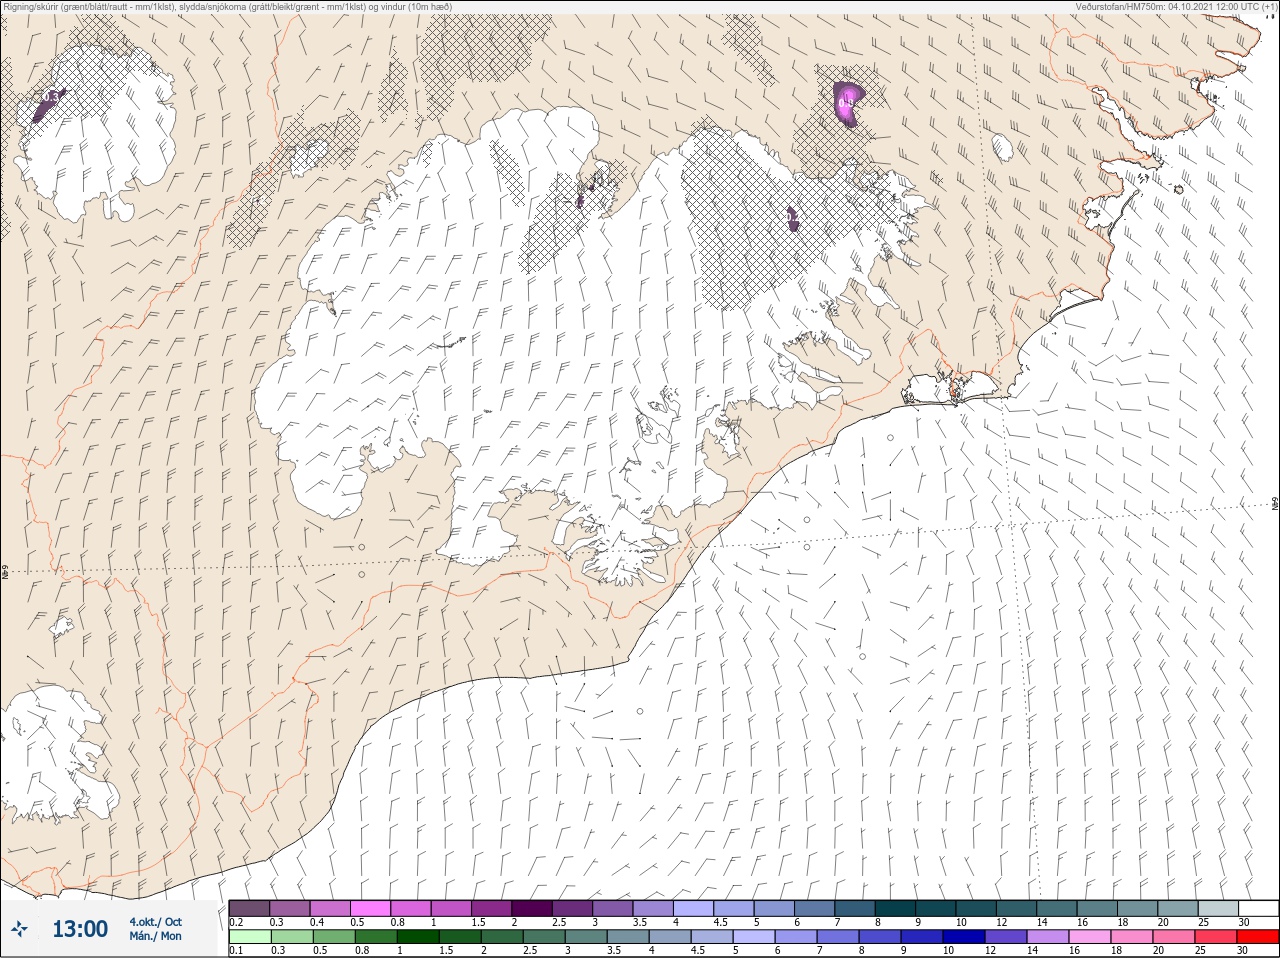Click the dark teal swatch at 9 in the upper legend
The image size is (1280, 958).
(x=936, y=909)
